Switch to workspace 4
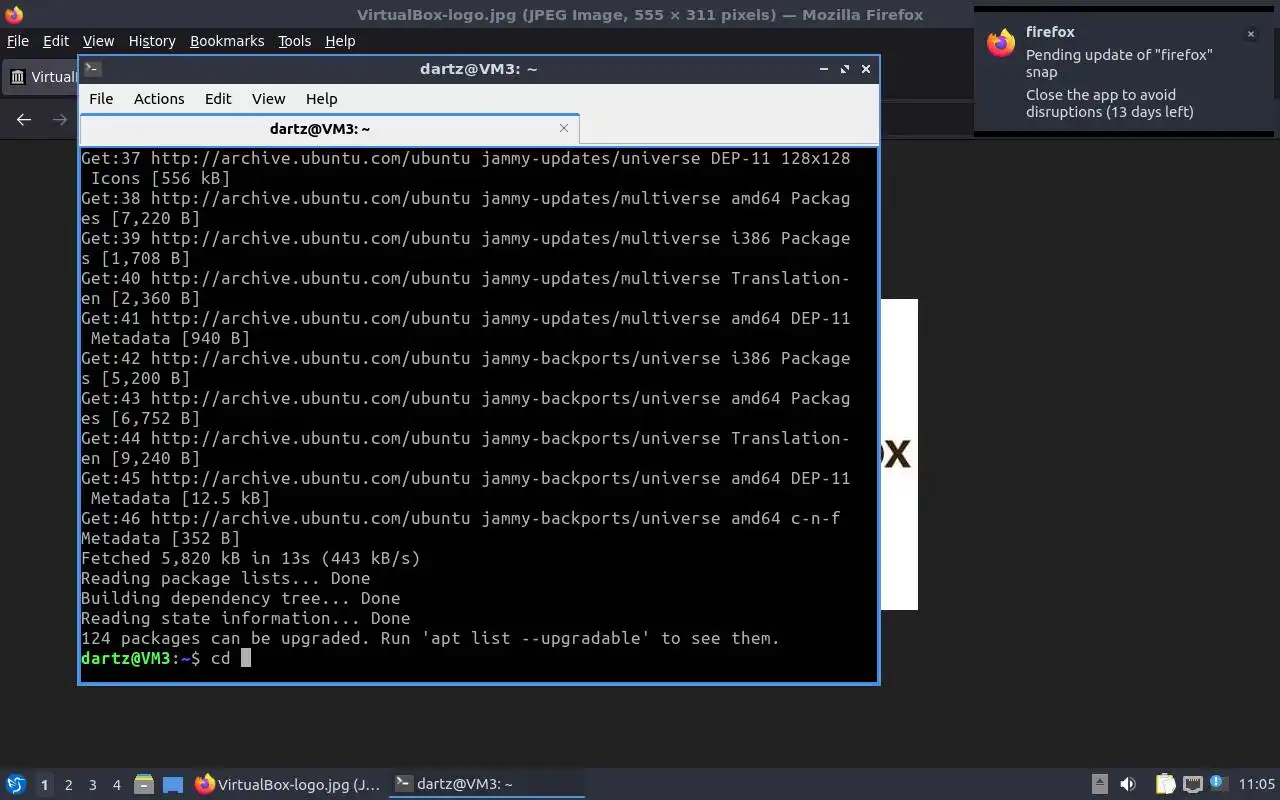This screenshot has height=800, width=1280. click(x=117, y=785)
